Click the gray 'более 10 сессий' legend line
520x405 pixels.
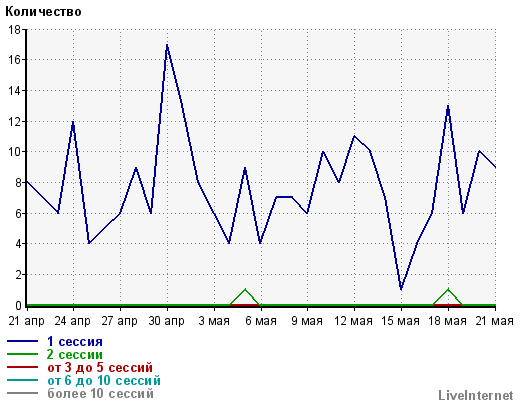click(x=22, y=393)
